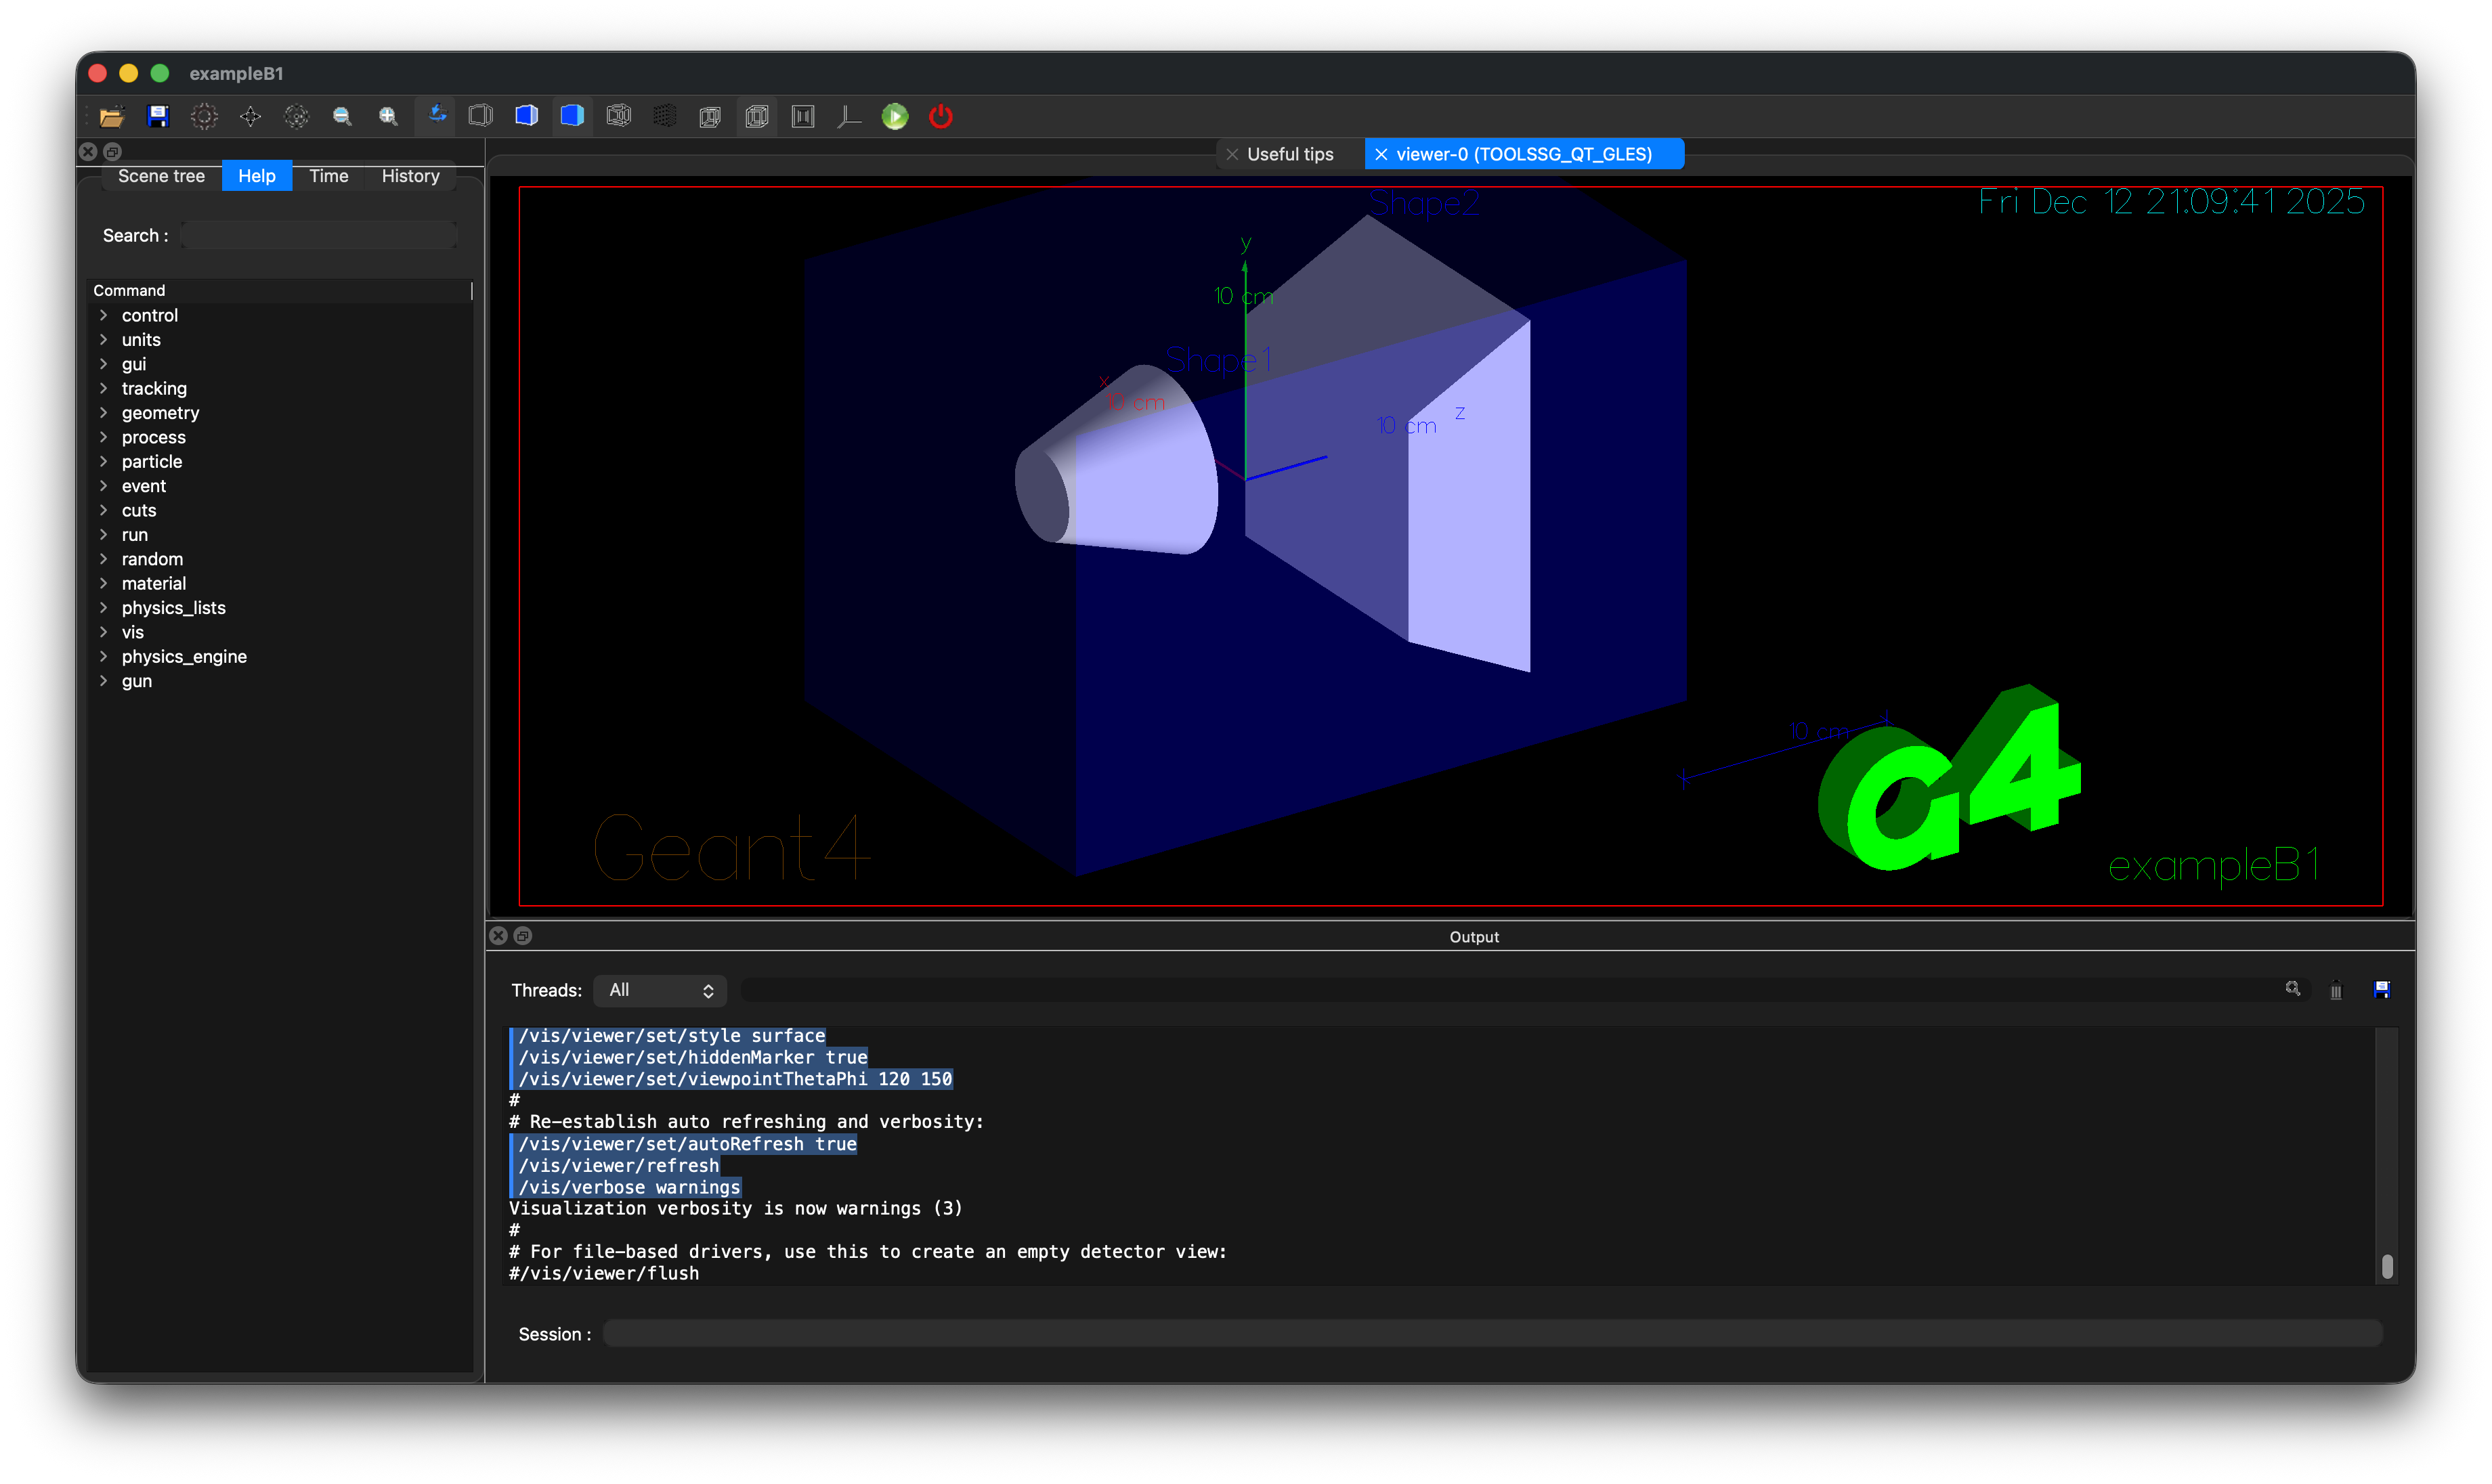Click the open folder toolbar icon
Image resolution: width=2492 pixels, height=1484 pixels.
[111, 116]
